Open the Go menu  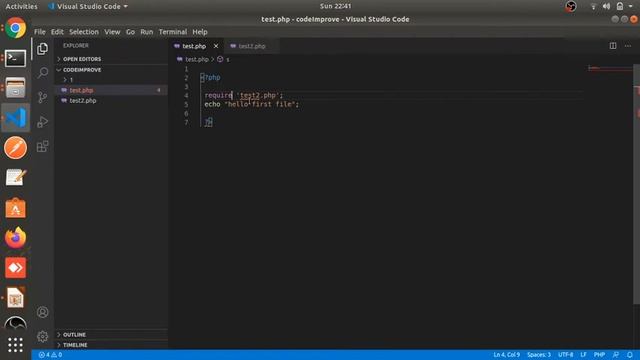(130, 32)
